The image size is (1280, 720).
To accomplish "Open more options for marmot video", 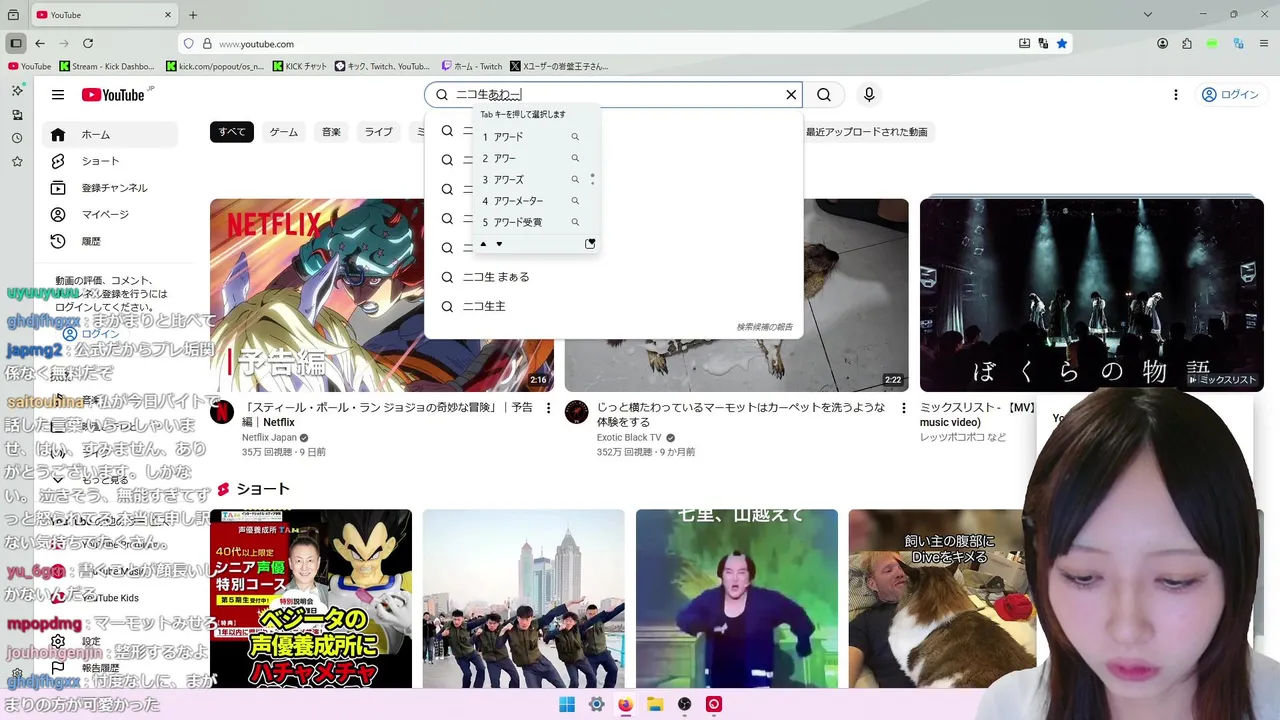I will [903, 408].
